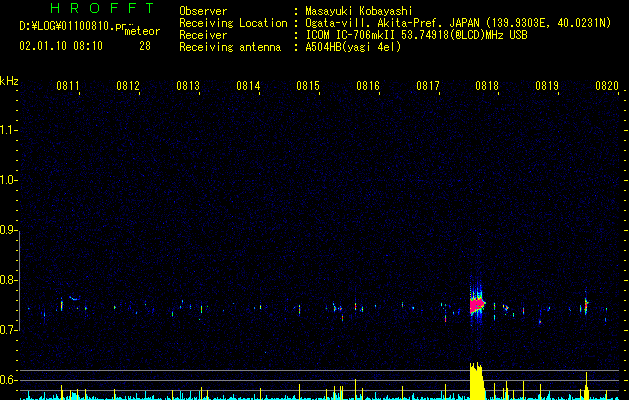Click the 1.1 kHz axis label
629x400 pixels.
pyautogui.click(x=7, y=130)
